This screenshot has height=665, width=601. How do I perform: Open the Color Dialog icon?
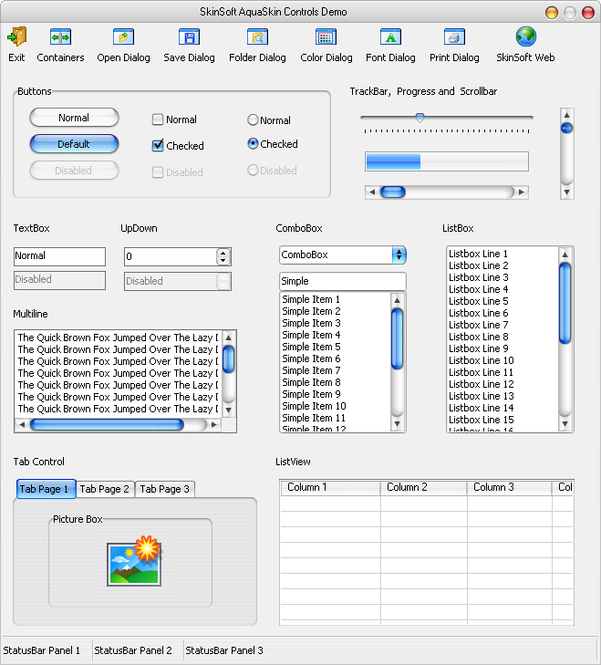pyautogui.click(x=326, y=37)
